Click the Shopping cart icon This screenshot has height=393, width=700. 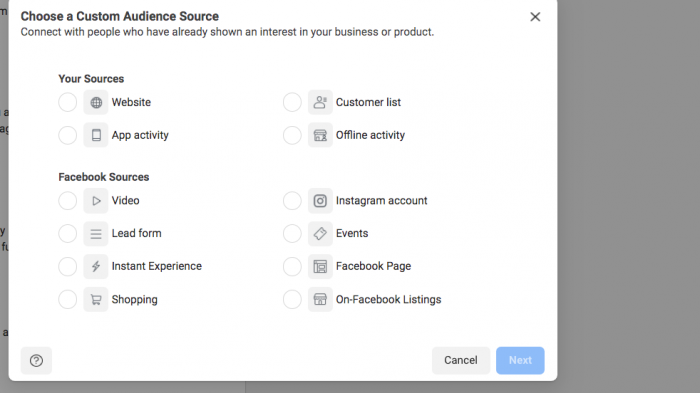click(x=96, y=299)
